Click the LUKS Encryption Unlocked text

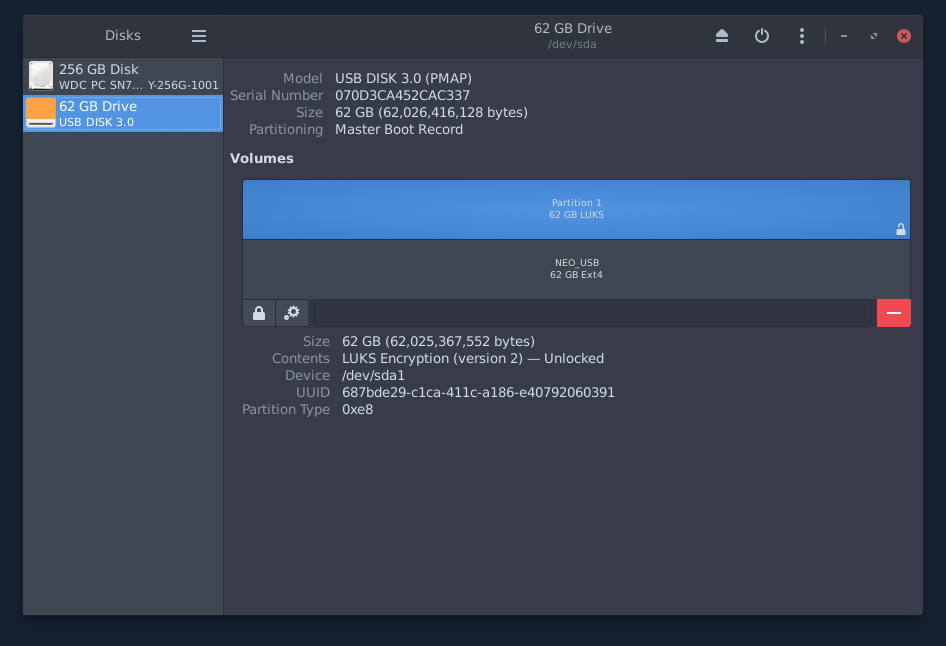coord(473,359)
